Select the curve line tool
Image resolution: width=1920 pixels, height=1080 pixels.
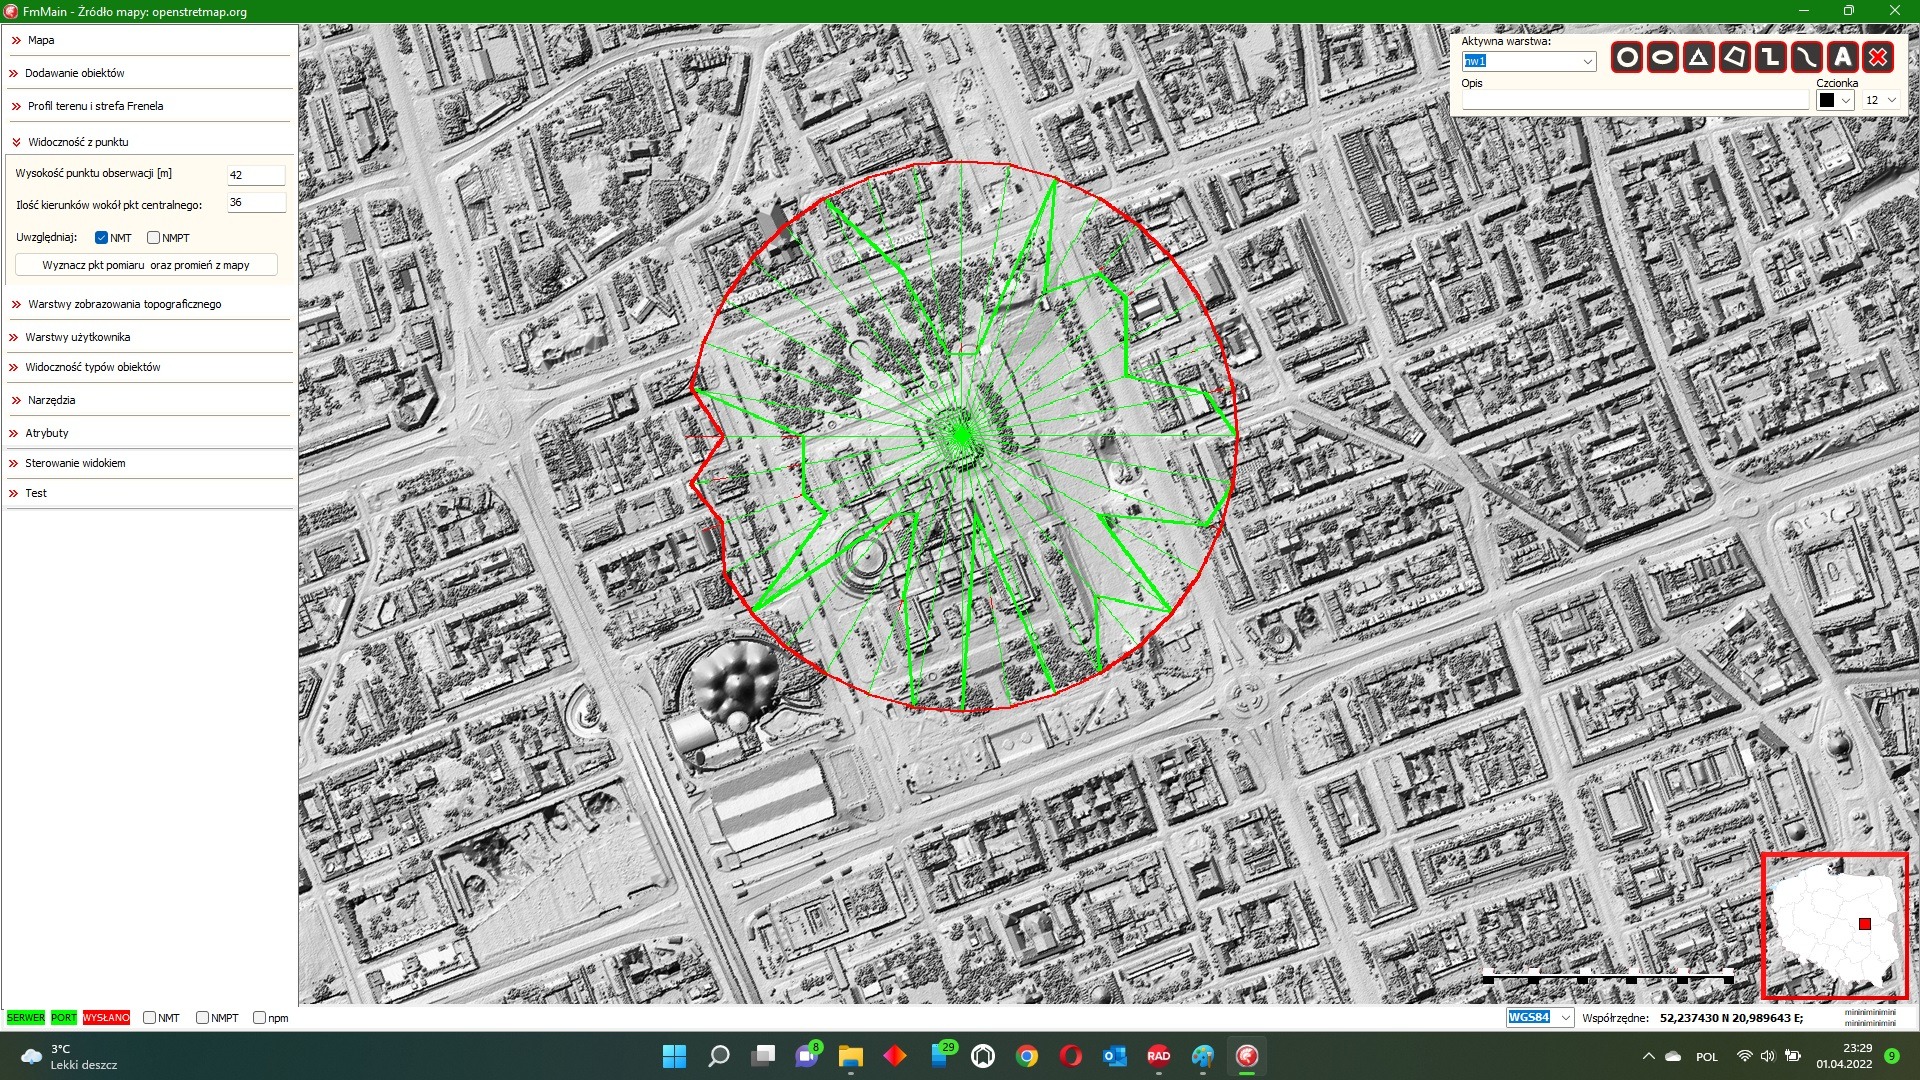tap(1806, 58)
